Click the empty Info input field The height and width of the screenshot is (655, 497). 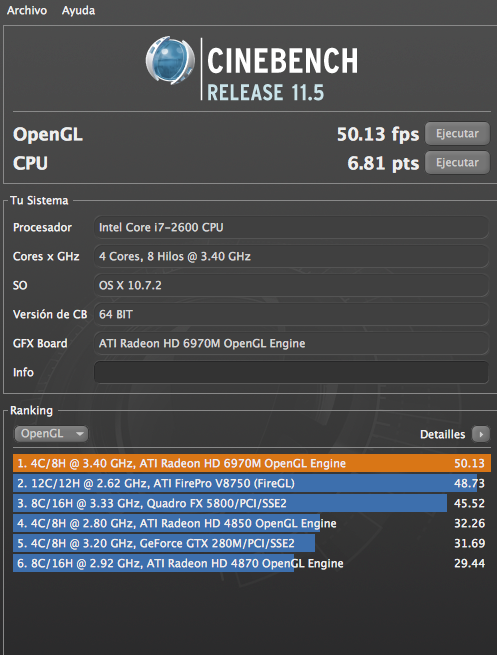(291, 372)
